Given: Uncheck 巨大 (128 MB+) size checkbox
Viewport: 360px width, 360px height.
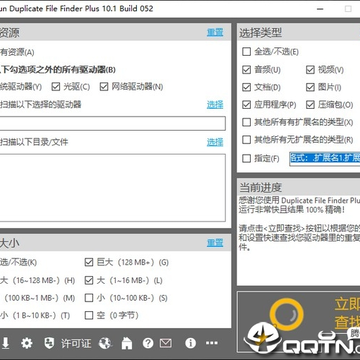Looking at the screenshot, I should (89, 263).
